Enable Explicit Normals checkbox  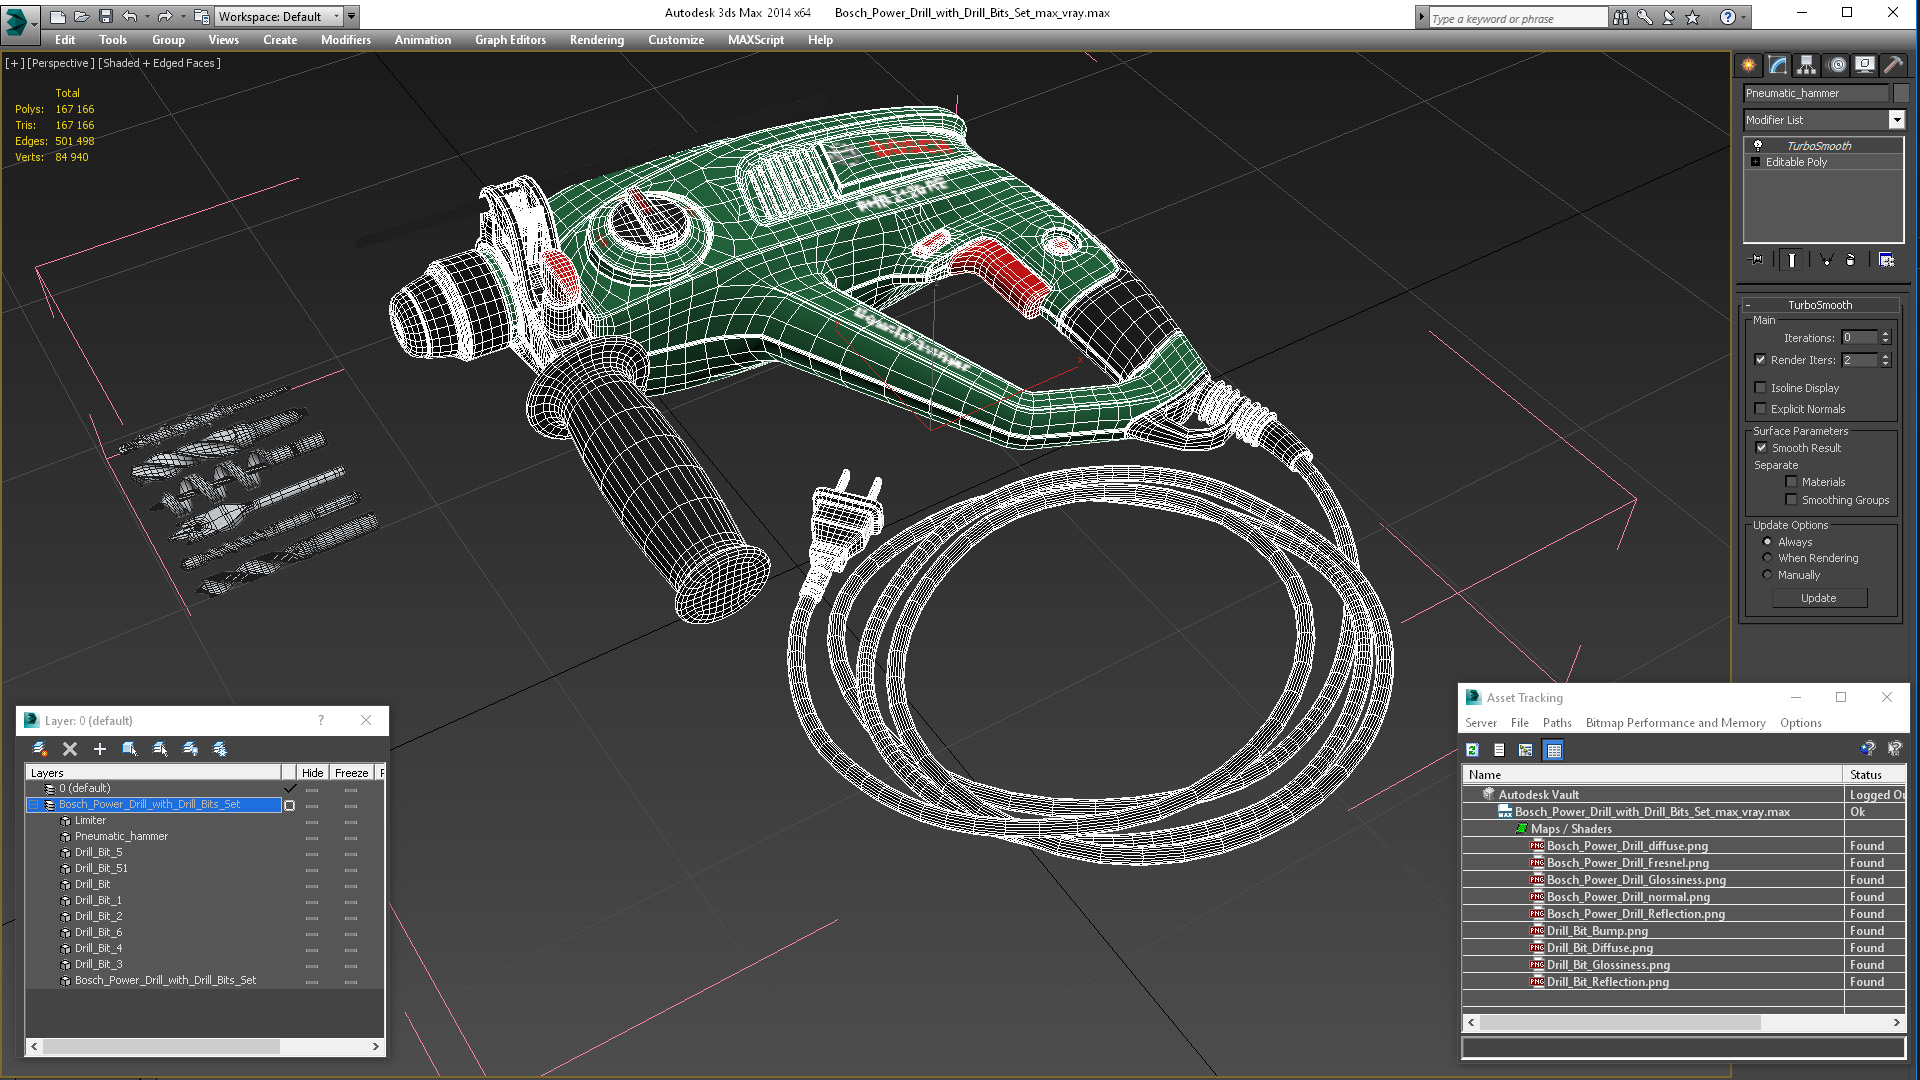(x=1760, y=409)
